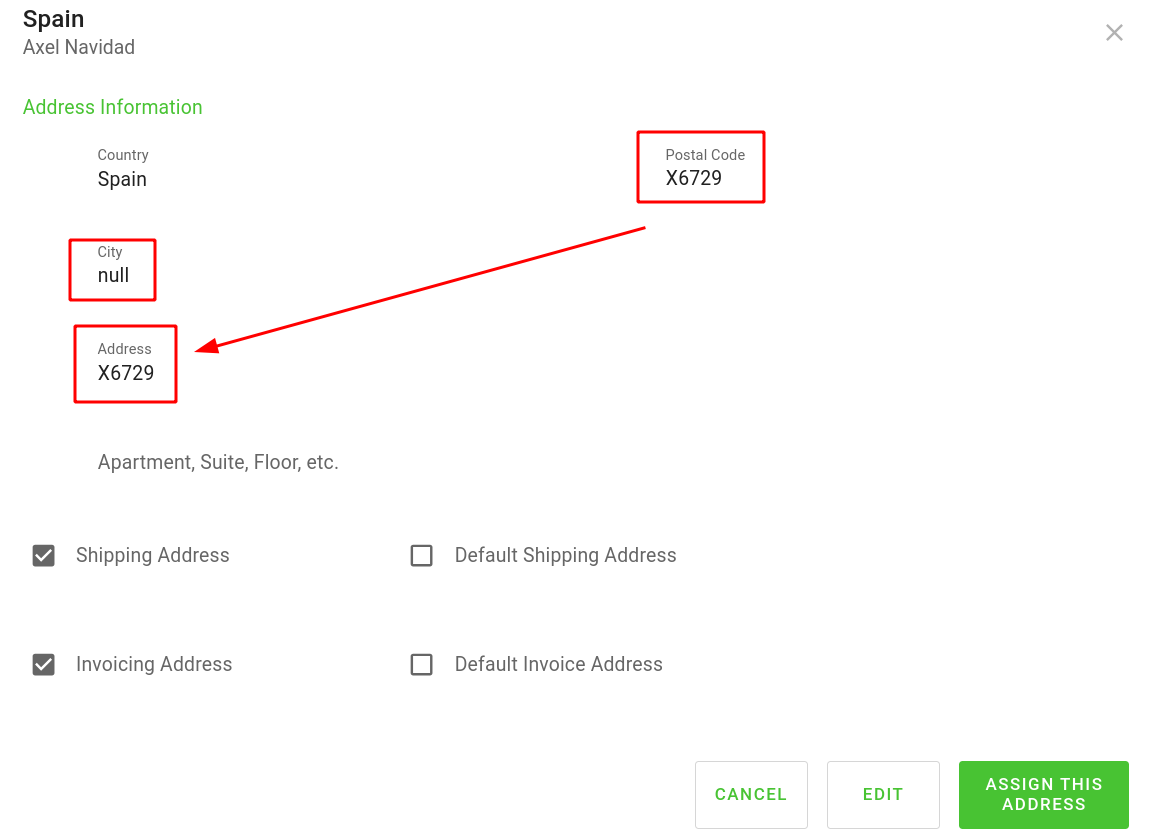The width and height of the screenshot is (1152, 838).
Task: Assign this address with green button
Action: tap(1043, 795)
